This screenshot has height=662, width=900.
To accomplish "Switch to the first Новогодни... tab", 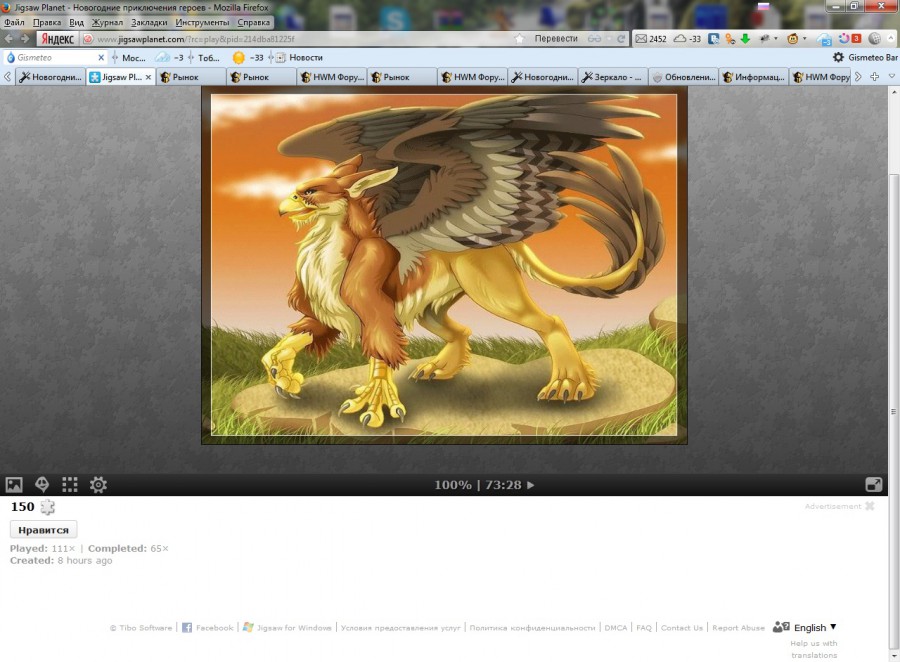I will pyautogui.click(x=51, y=76).
